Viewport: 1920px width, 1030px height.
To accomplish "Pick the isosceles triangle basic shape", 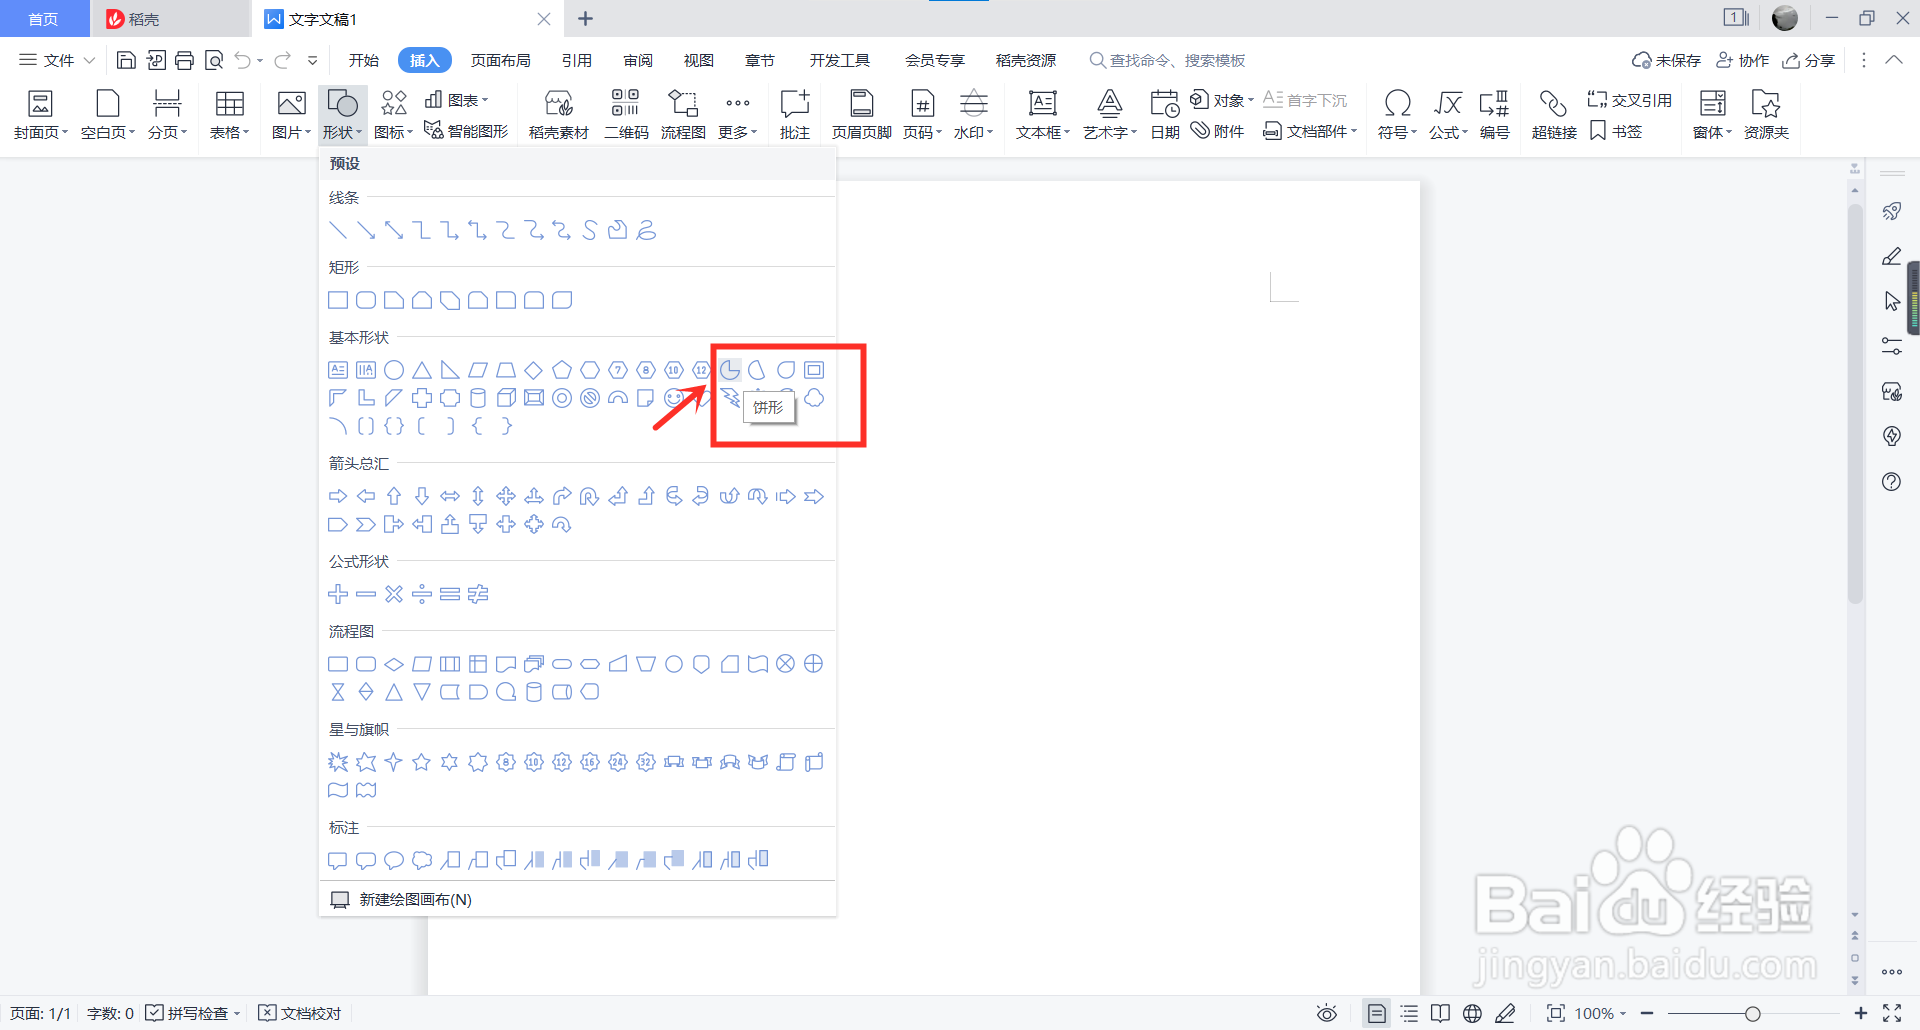I will 422,370.
